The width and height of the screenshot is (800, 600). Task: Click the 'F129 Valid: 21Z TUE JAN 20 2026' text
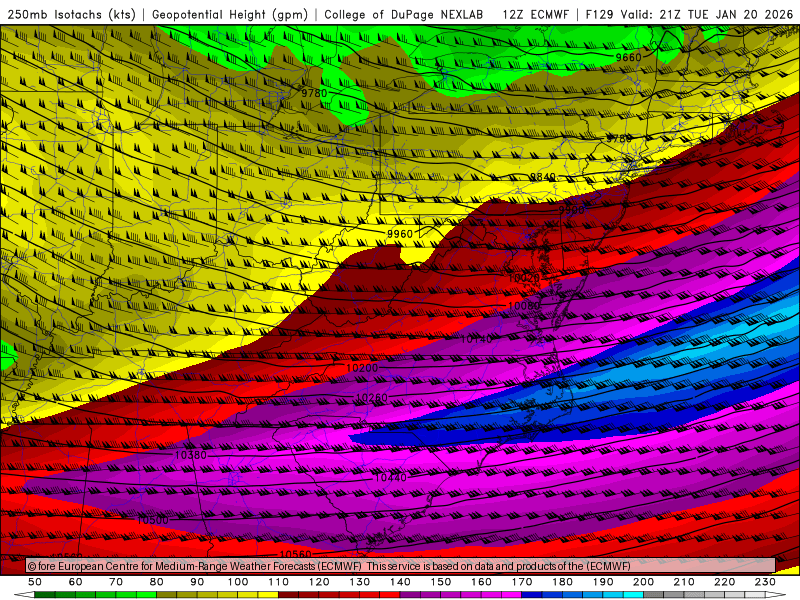coord(689,15)
